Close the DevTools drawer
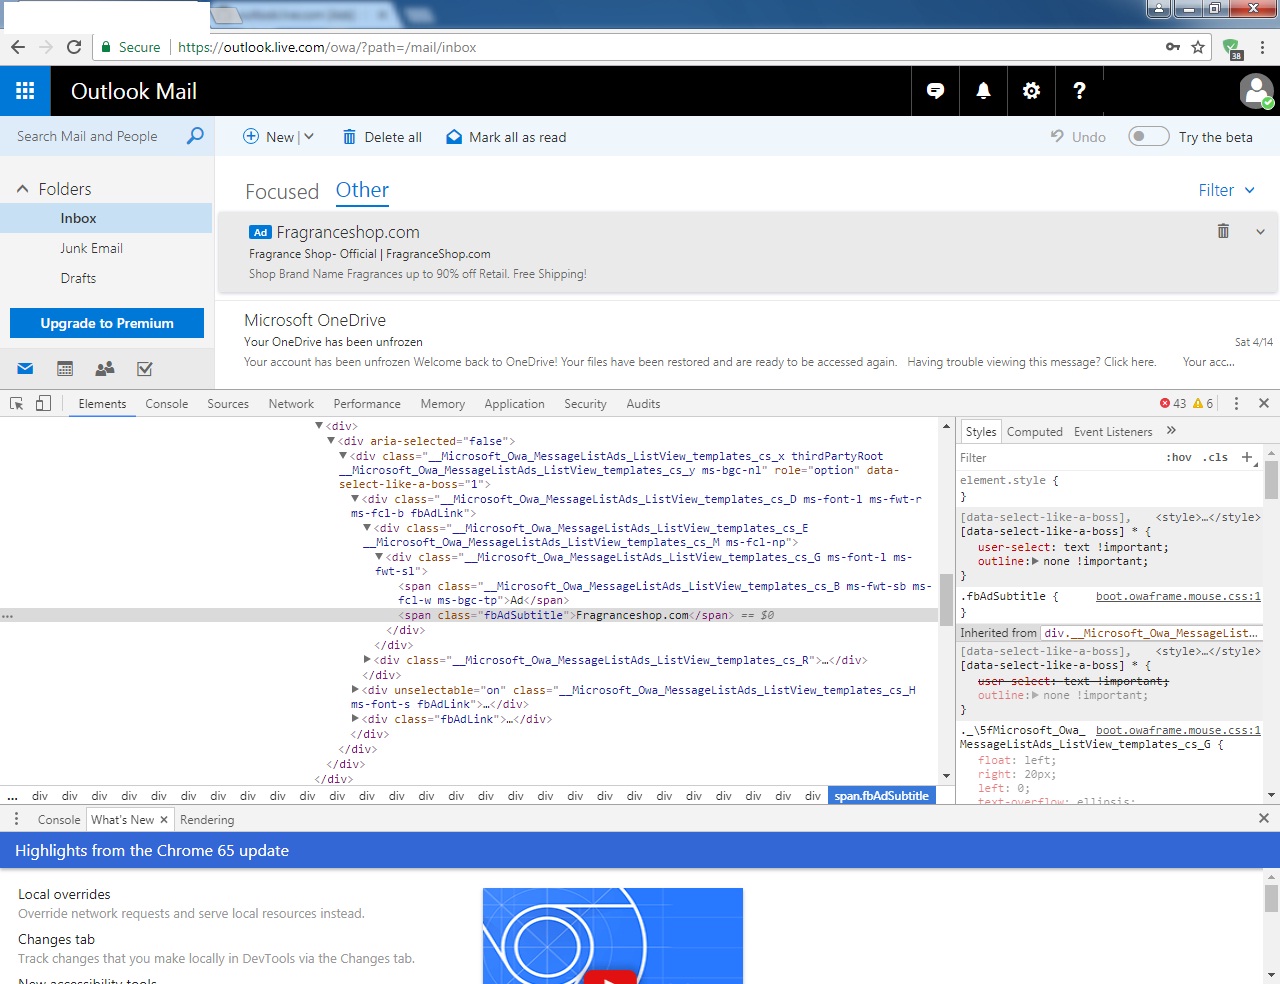 (x=1264, y=818)
